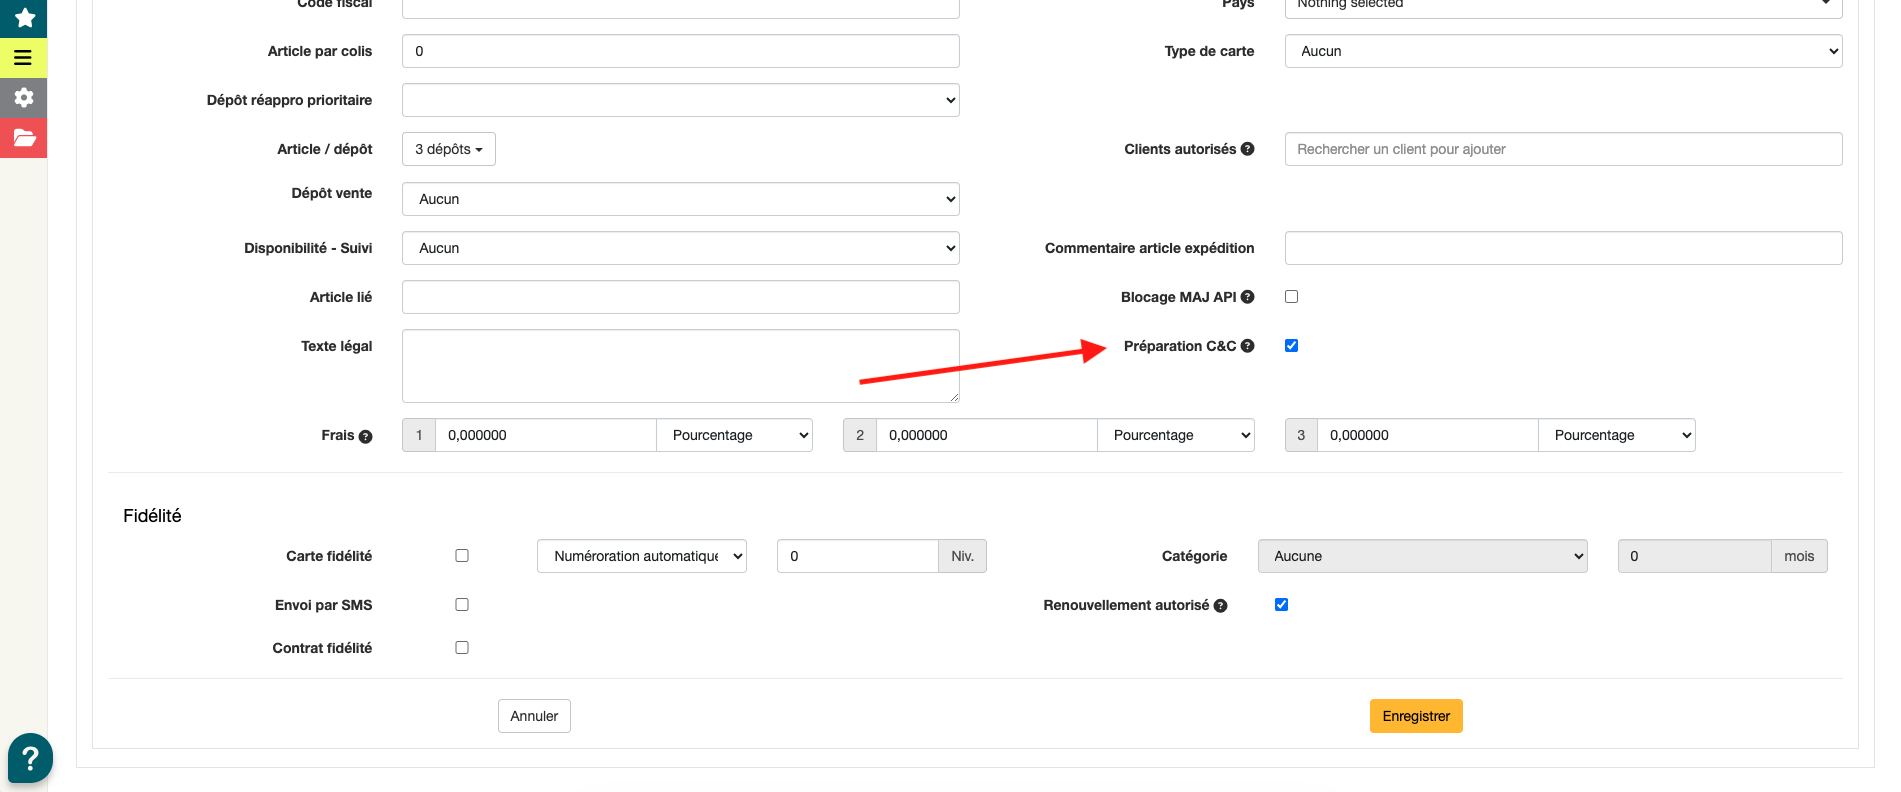The height and width of the screenshot is (792, 1901).
Task: Click the Clients autorisés search field
Action: tap(1562, 149)
